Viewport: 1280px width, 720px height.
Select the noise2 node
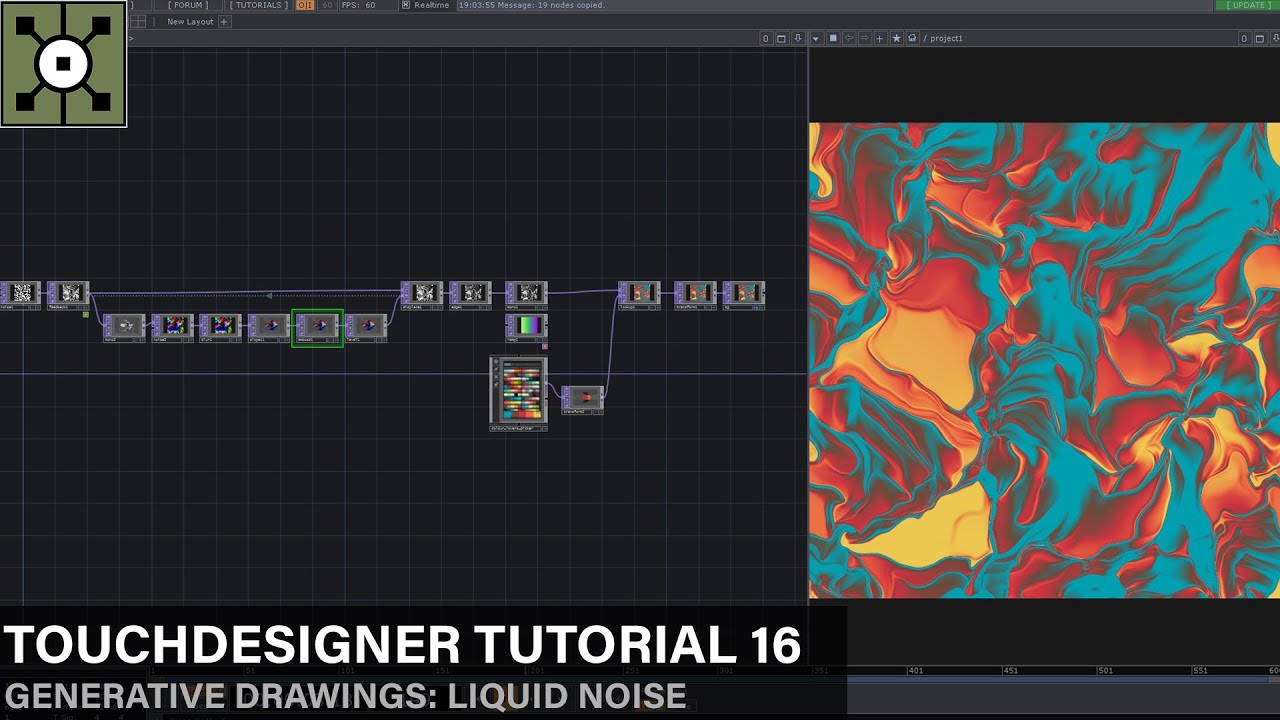172,327
